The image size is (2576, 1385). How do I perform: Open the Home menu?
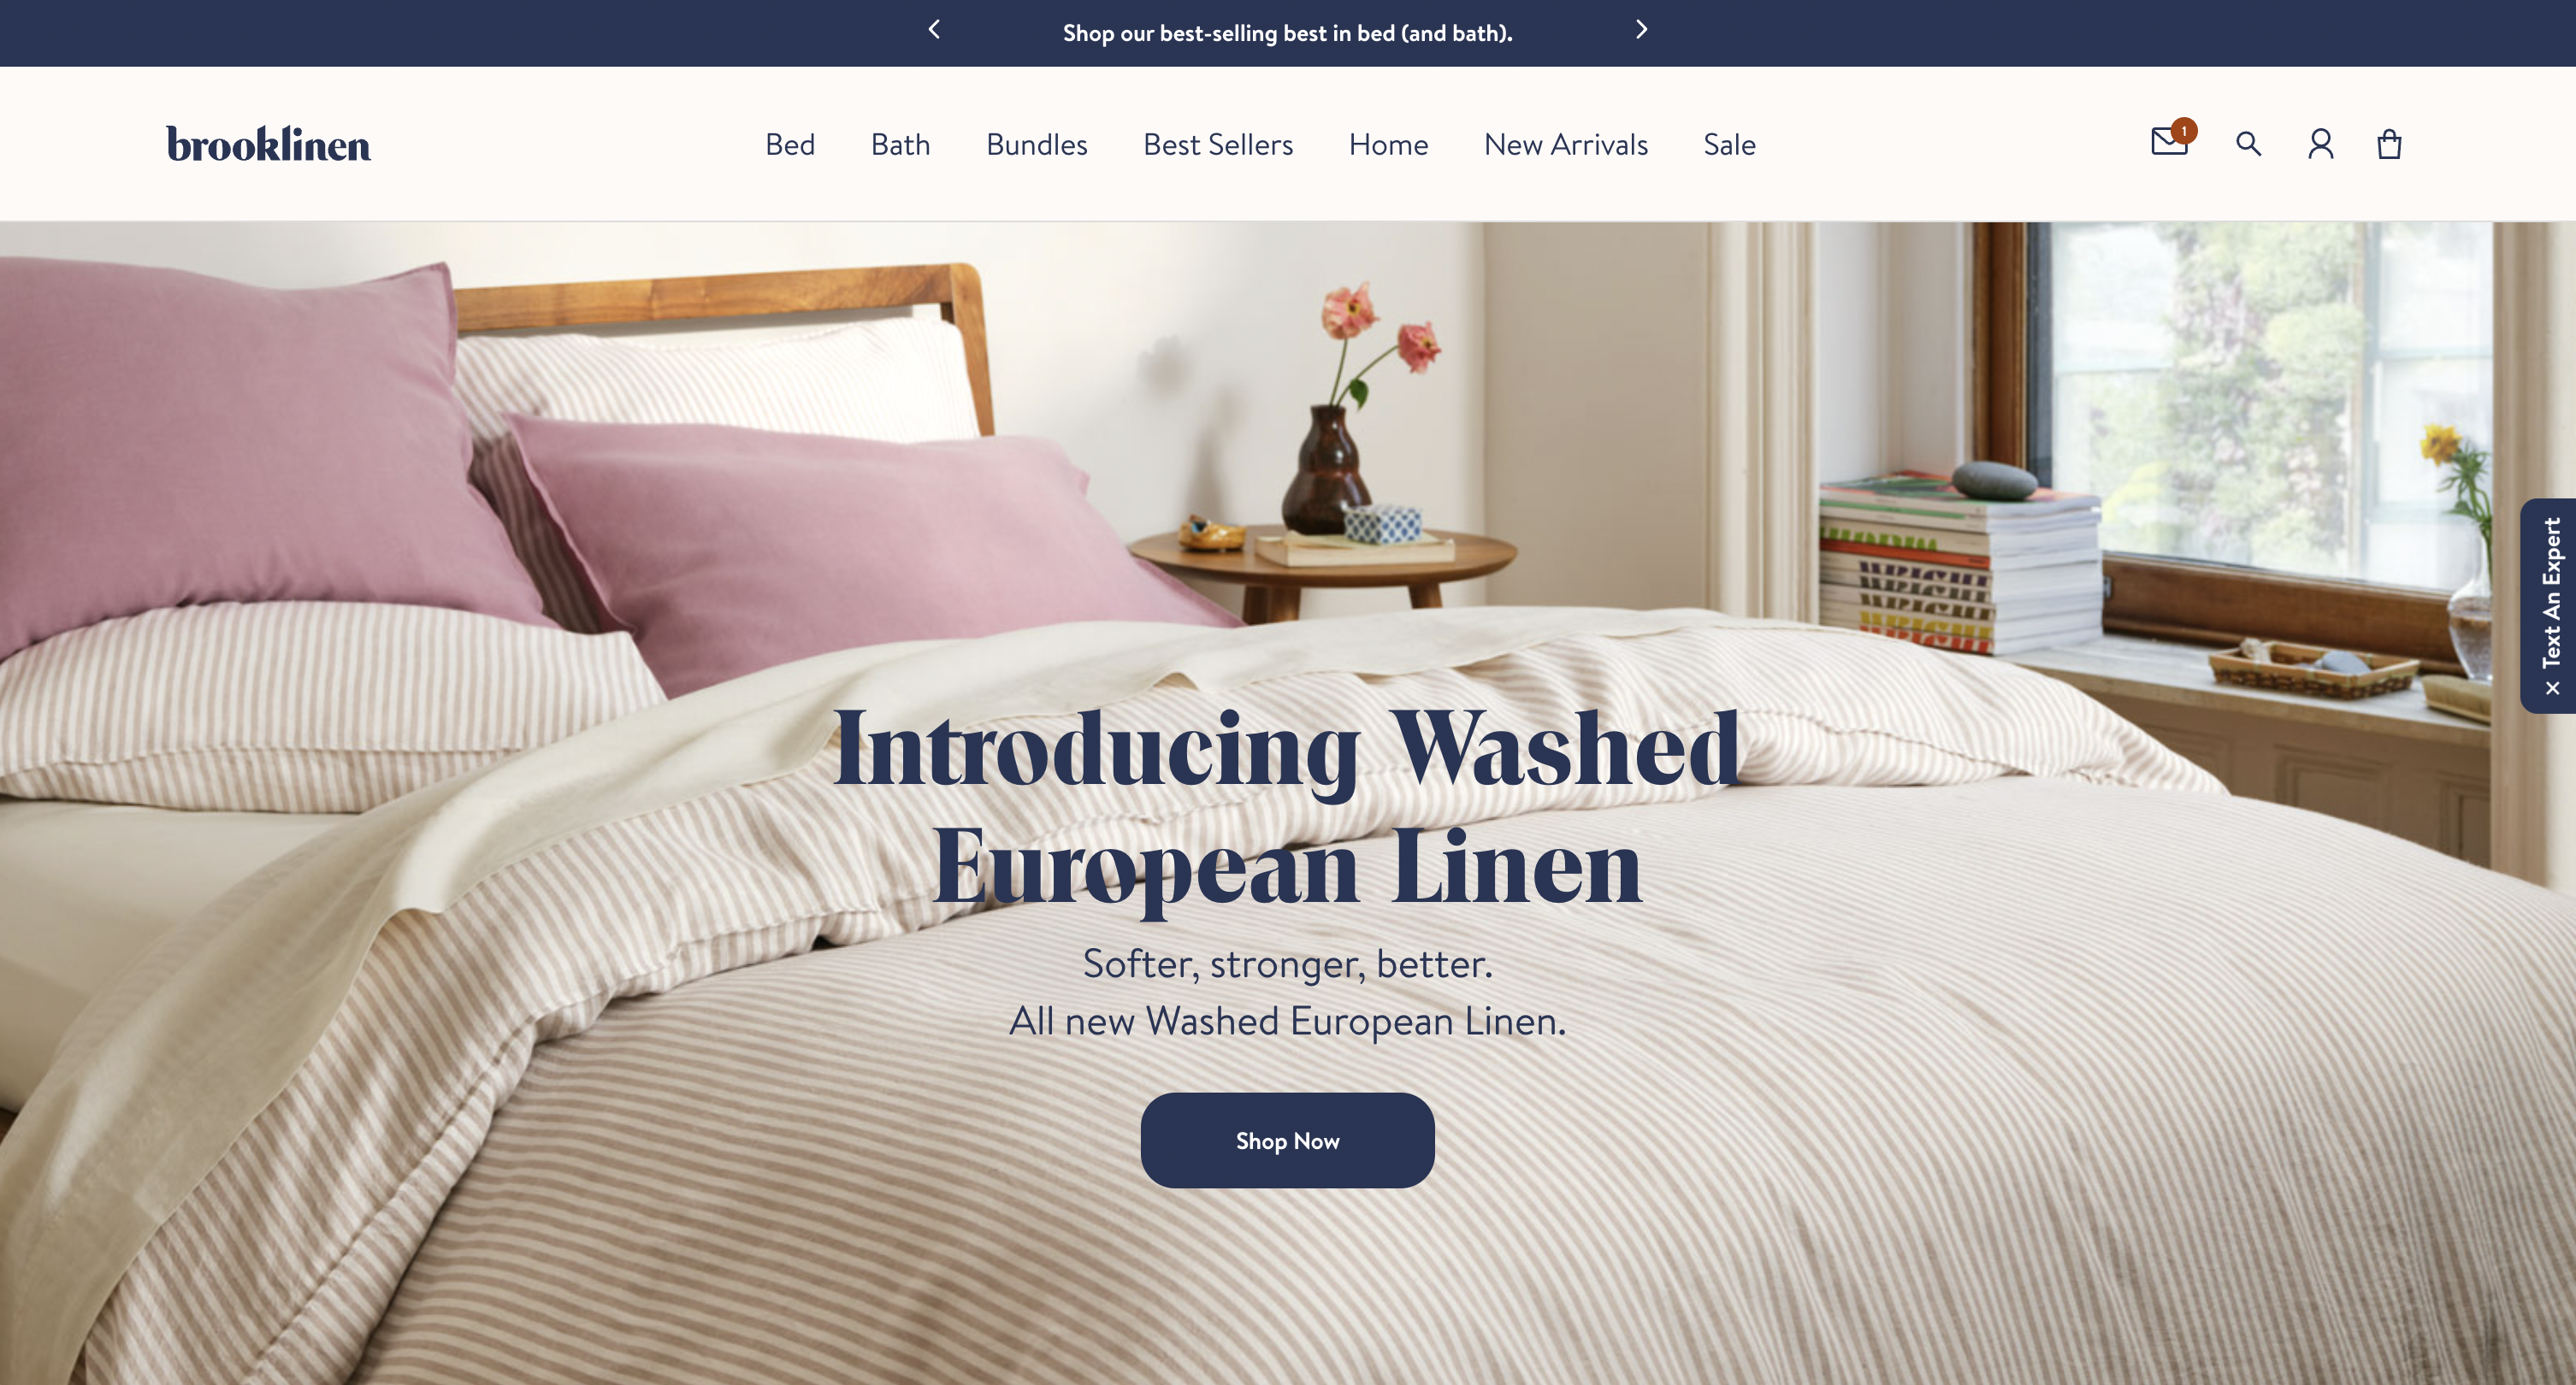(x=1388, y=145)
